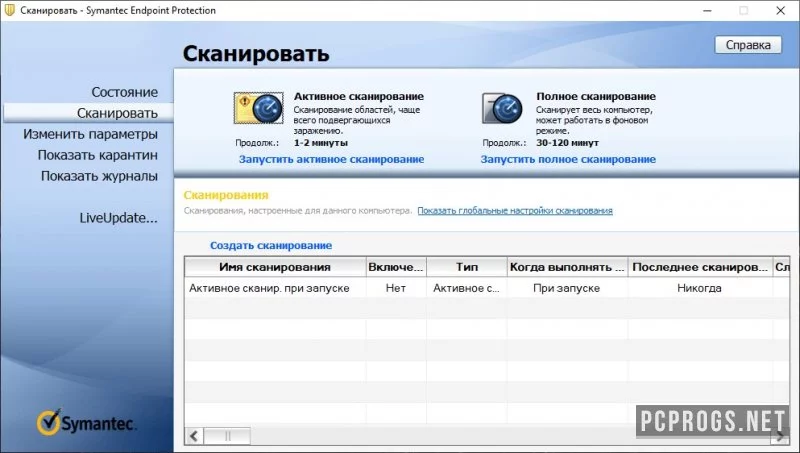Click the horizontal scrollbar thumb
The width and height of the screenshot is (800, 453).
[x=228, y=436]
